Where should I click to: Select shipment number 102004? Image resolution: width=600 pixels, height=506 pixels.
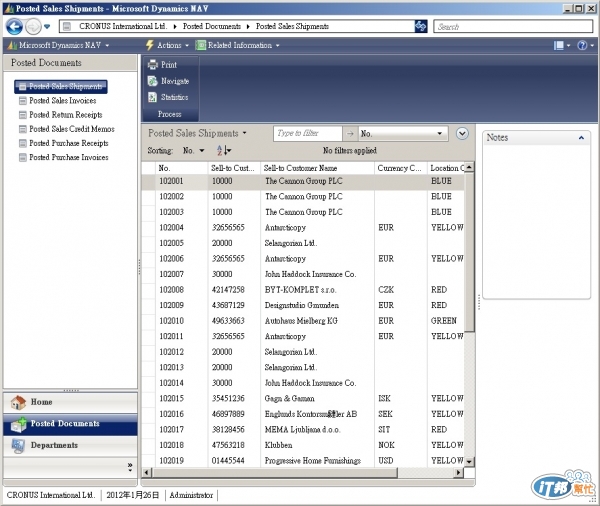(x=171, y=228)
